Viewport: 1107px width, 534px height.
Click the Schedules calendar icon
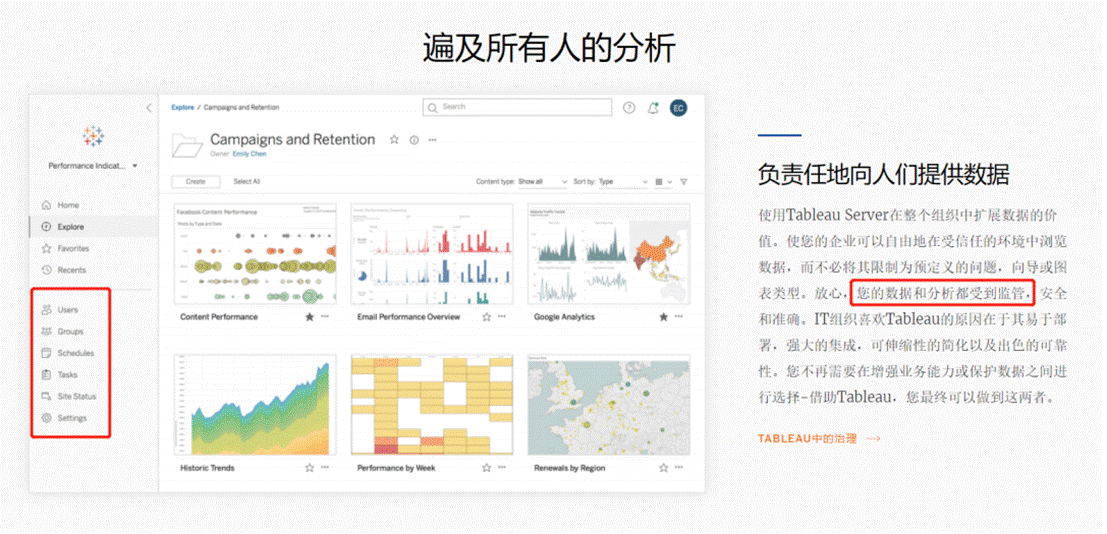tap(47, 353)
